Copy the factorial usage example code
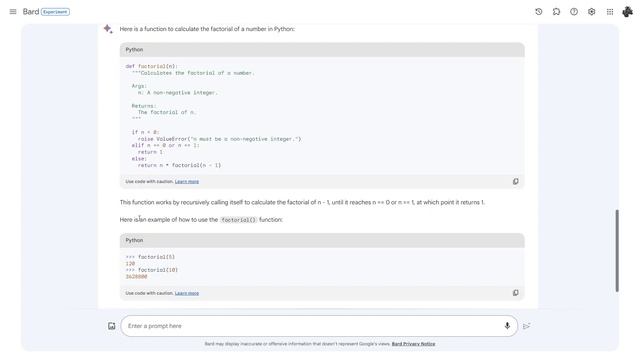The height and width of the screenshot is (360, 640). pos(516,293)
